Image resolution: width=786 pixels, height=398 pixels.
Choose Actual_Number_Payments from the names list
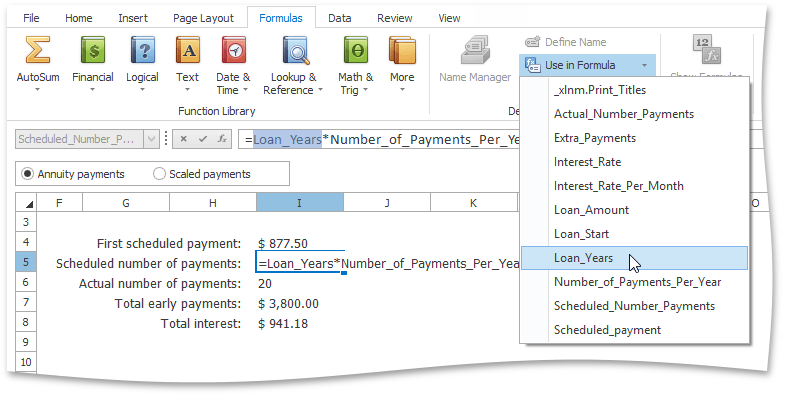click(635, 114)
